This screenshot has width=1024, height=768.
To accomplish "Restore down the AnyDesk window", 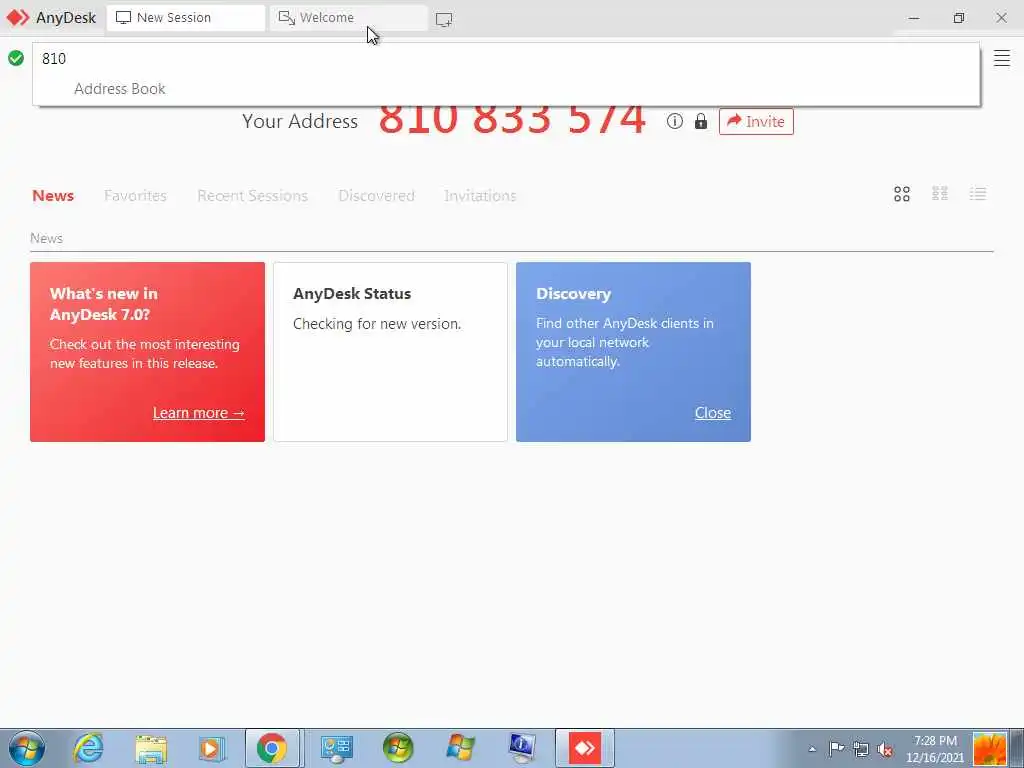I will 958,18.
